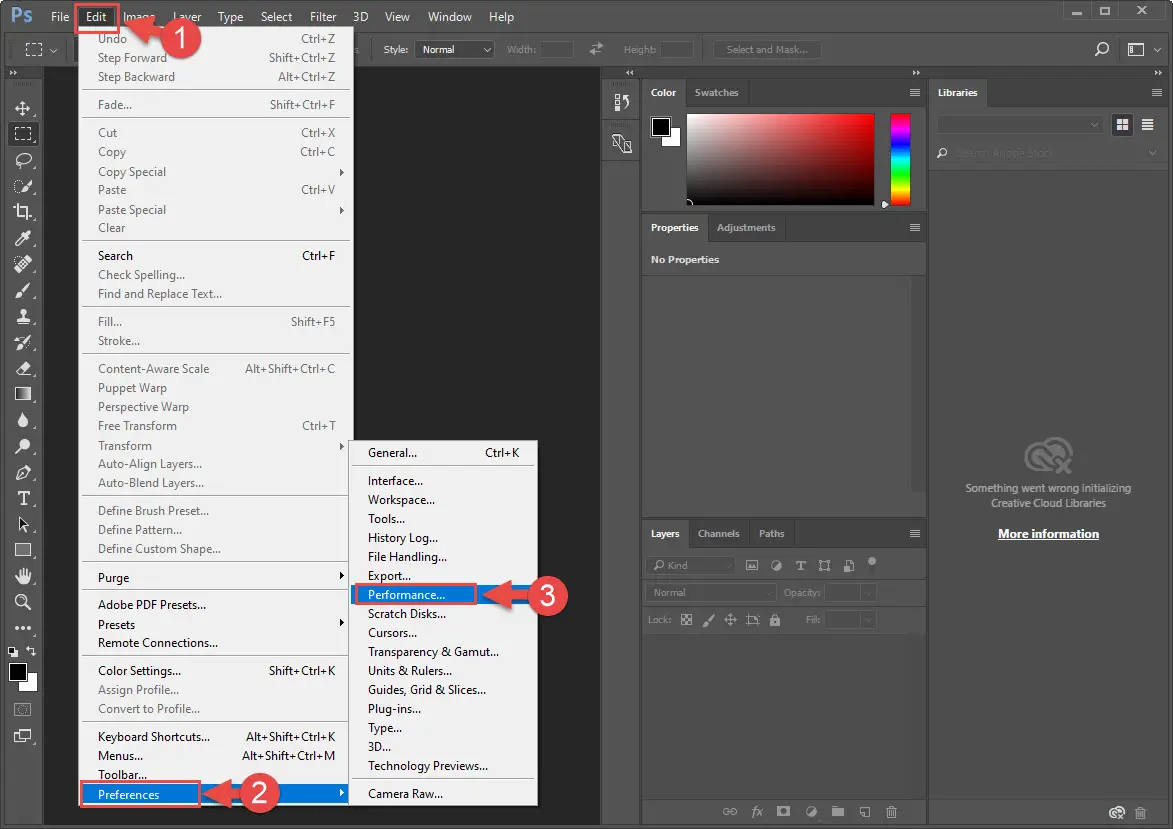1173x829 pixels.
Task: Toggle the layer filter switch
Action: [872, 562]
